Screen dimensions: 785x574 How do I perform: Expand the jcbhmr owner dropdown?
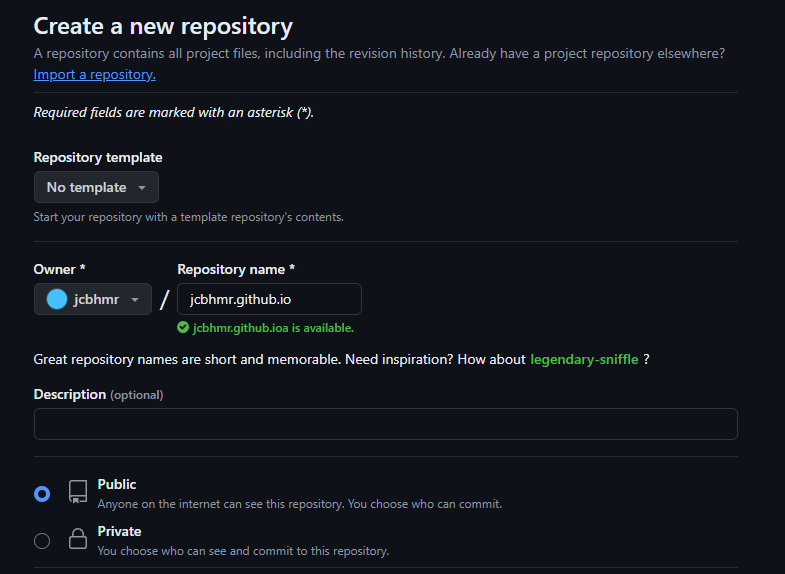coord(93,299)
